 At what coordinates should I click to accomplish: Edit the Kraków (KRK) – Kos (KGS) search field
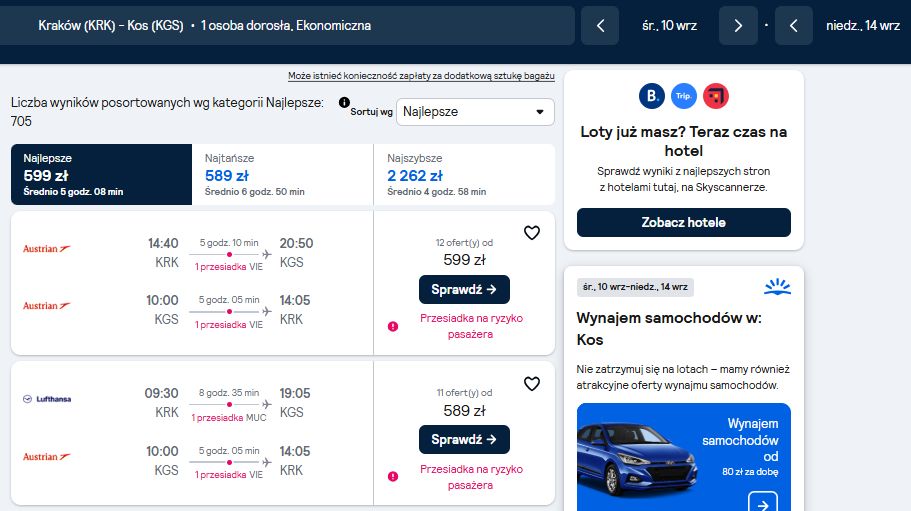tap(287, 26)
